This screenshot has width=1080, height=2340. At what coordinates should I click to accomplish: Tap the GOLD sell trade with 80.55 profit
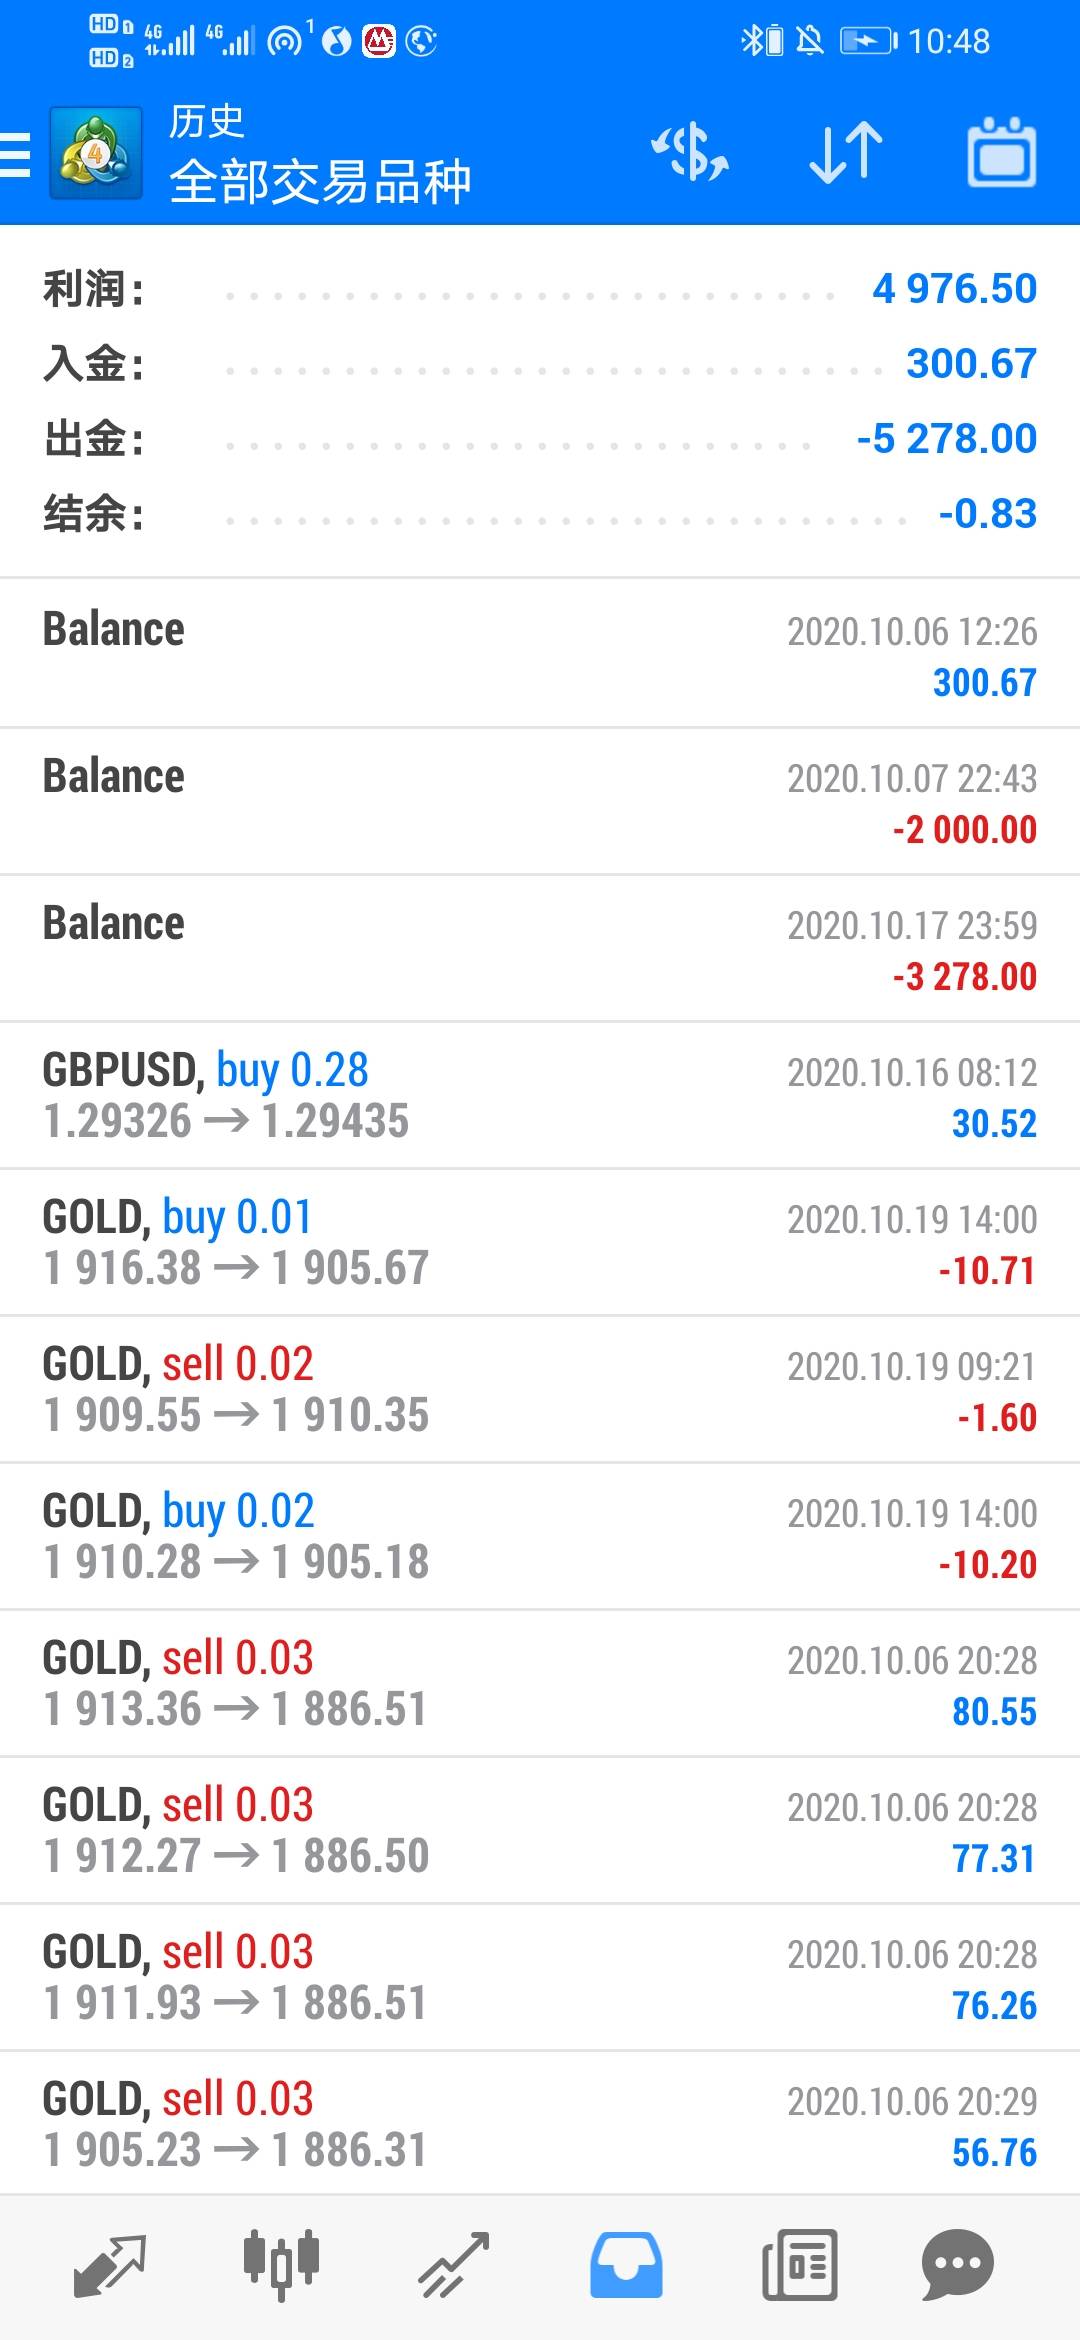pos(540,1684)
